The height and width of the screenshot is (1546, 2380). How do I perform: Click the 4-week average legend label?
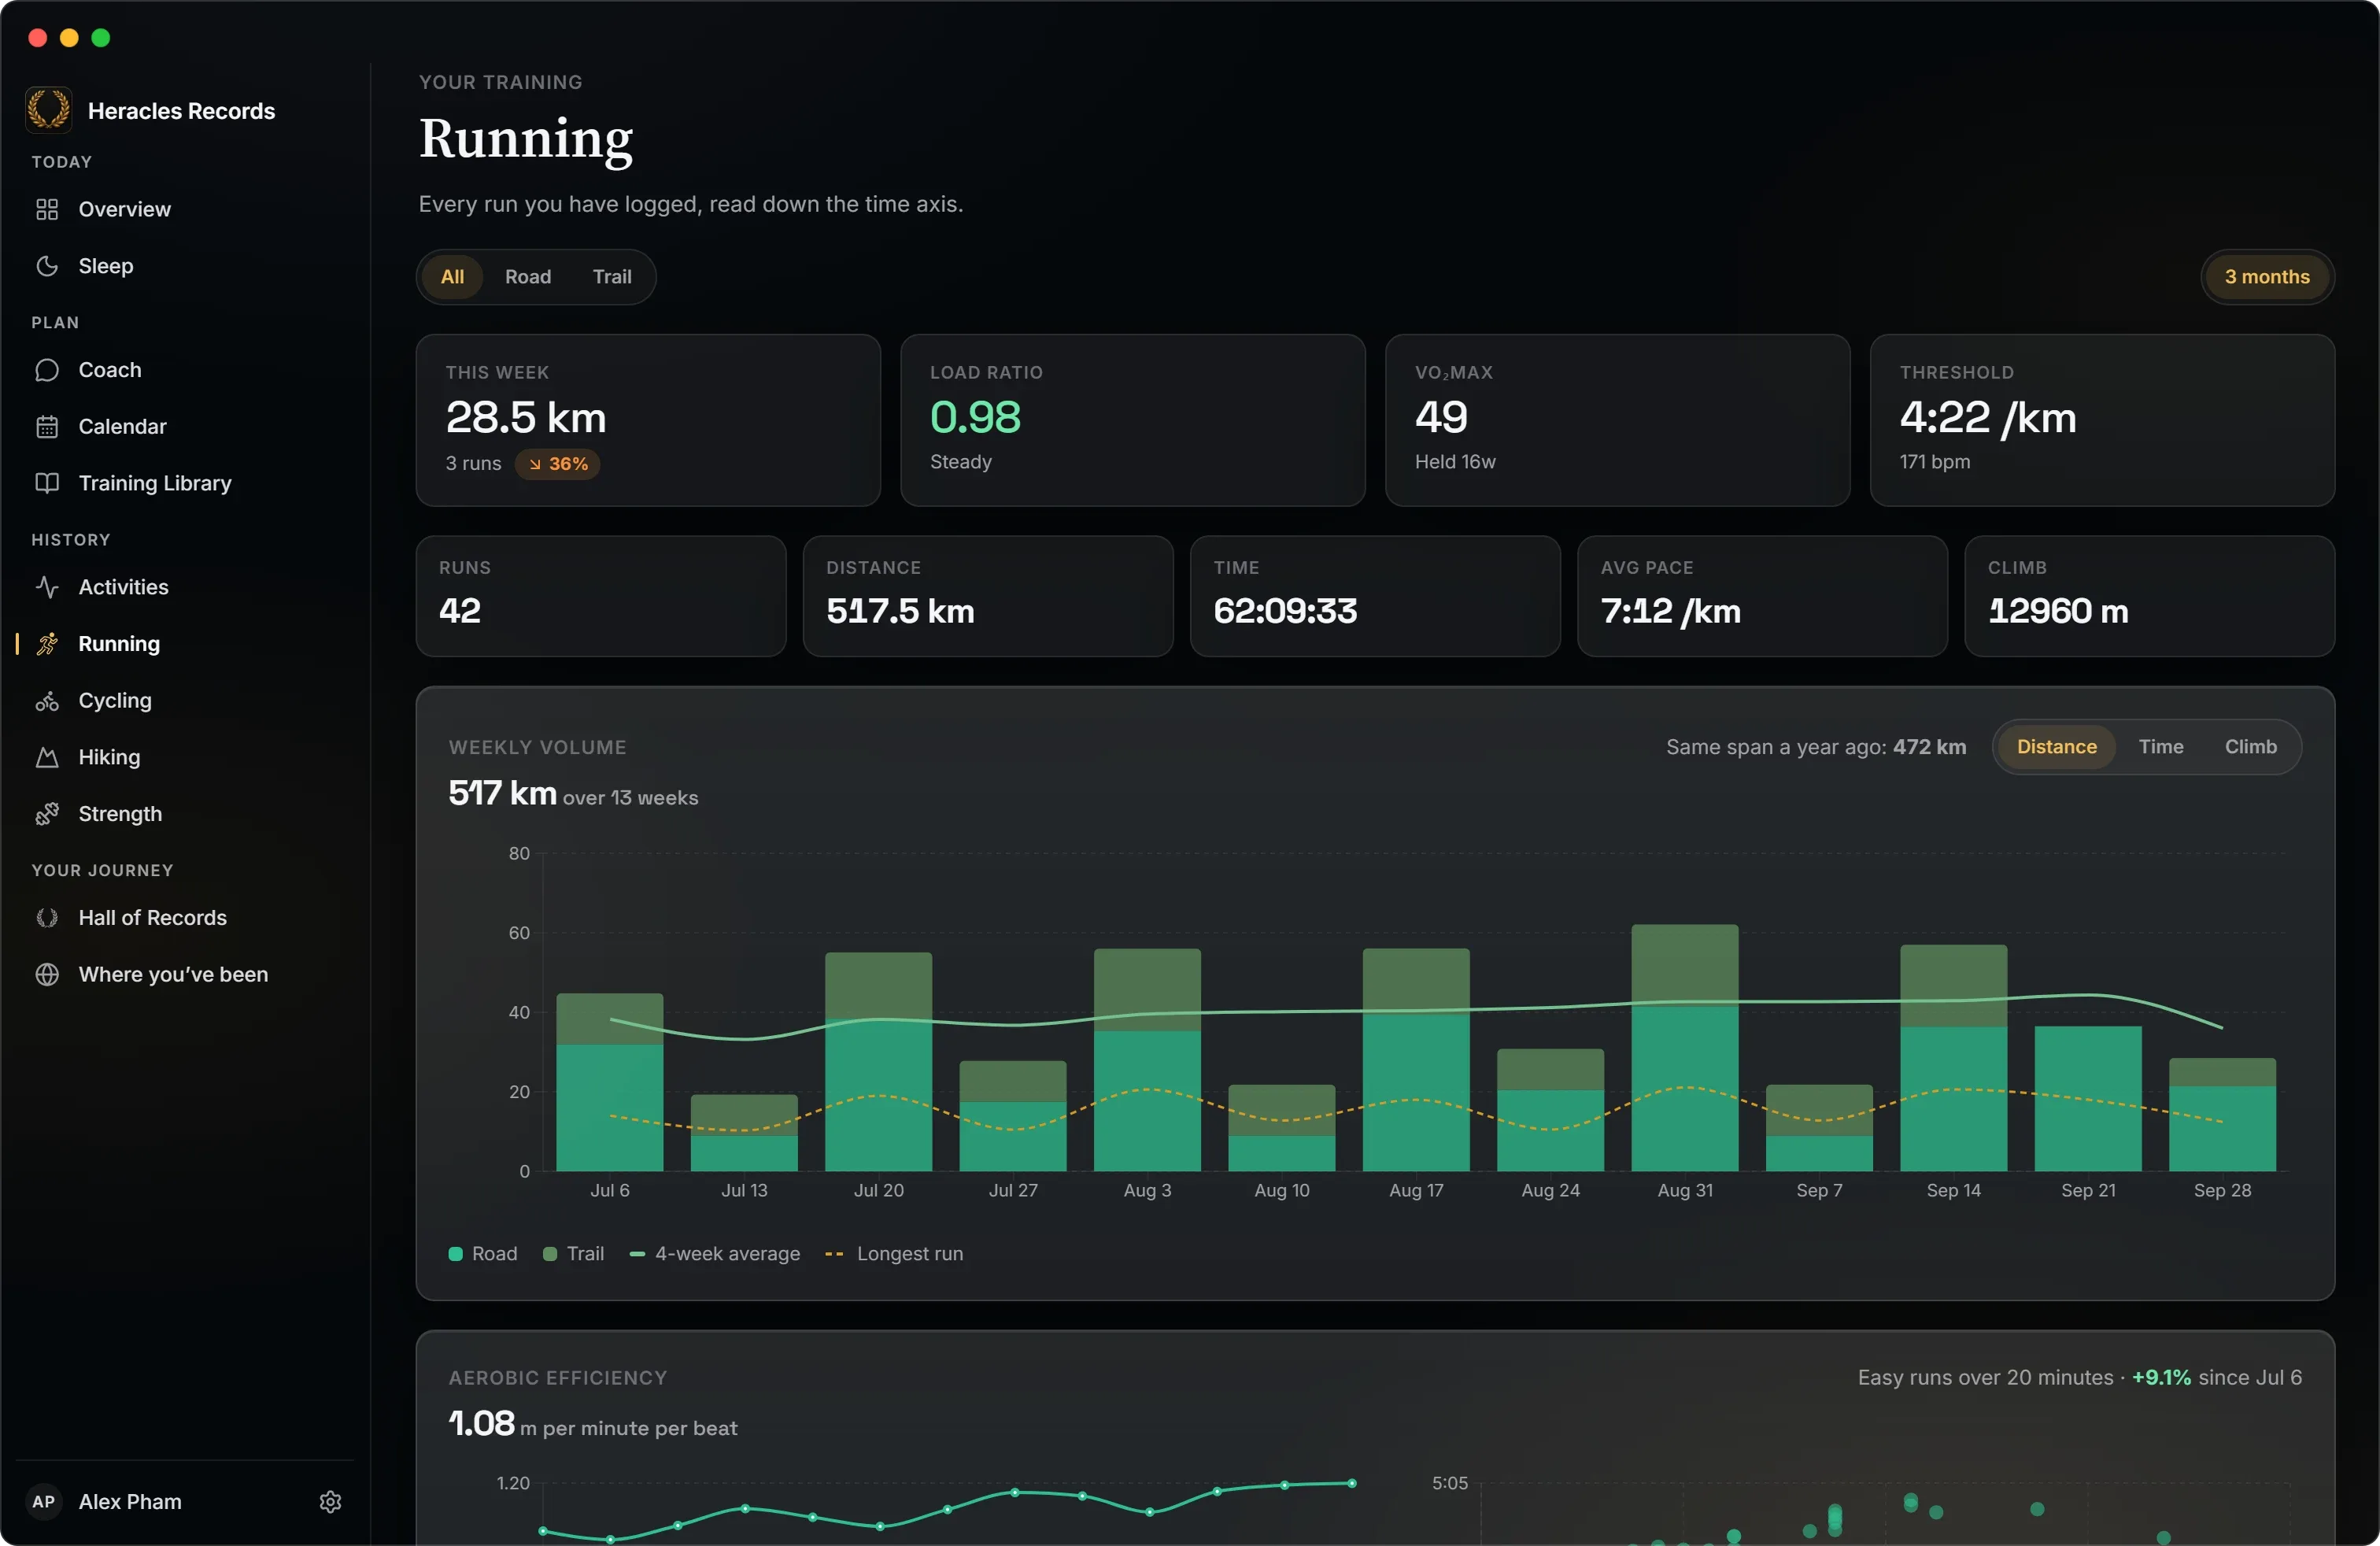coord(727,1254)
